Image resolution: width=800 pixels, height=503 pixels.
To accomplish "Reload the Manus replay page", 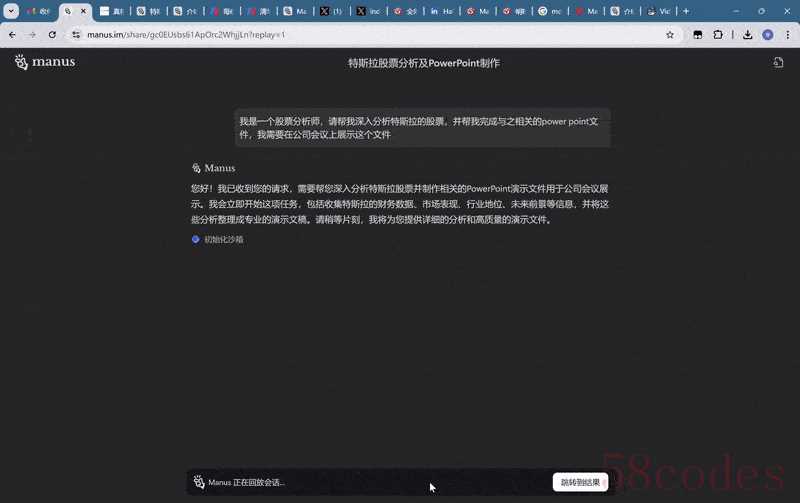I will 52,35.
